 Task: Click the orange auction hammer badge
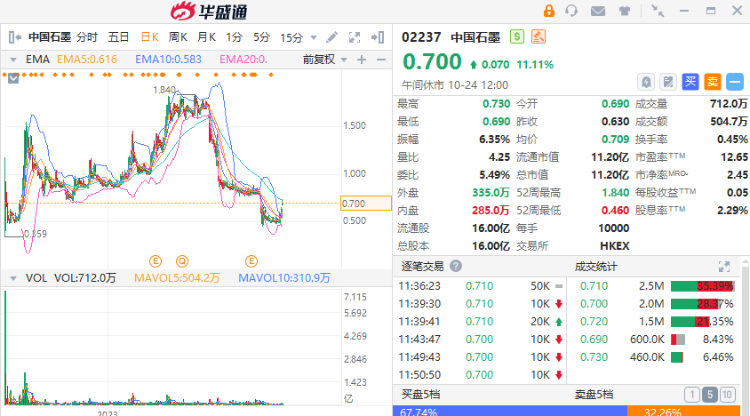click(x=539, y=36)
